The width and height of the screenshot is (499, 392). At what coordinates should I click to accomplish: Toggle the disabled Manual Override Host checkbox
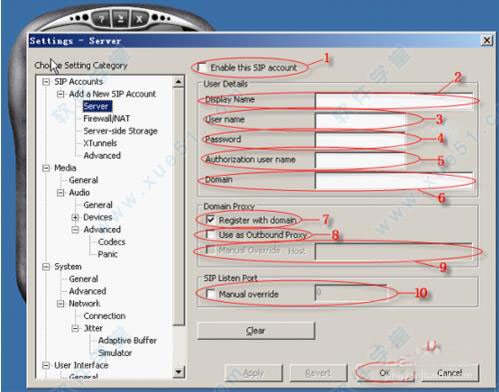point(210,250)
